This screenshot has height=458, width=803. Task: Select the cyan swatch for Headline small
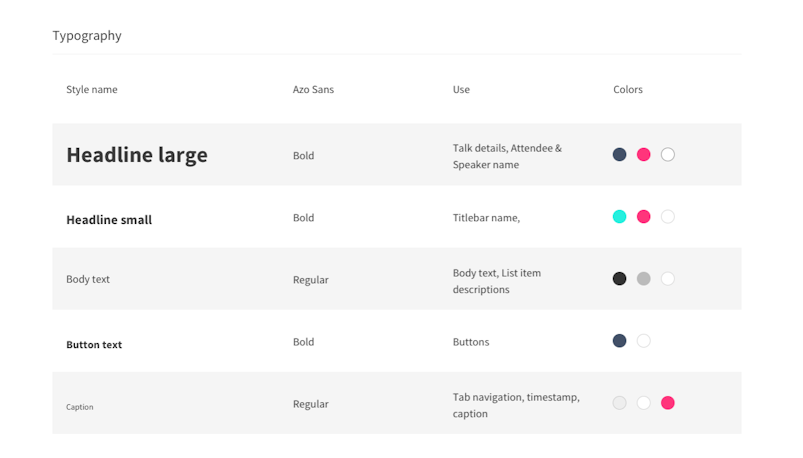point(620,217)
